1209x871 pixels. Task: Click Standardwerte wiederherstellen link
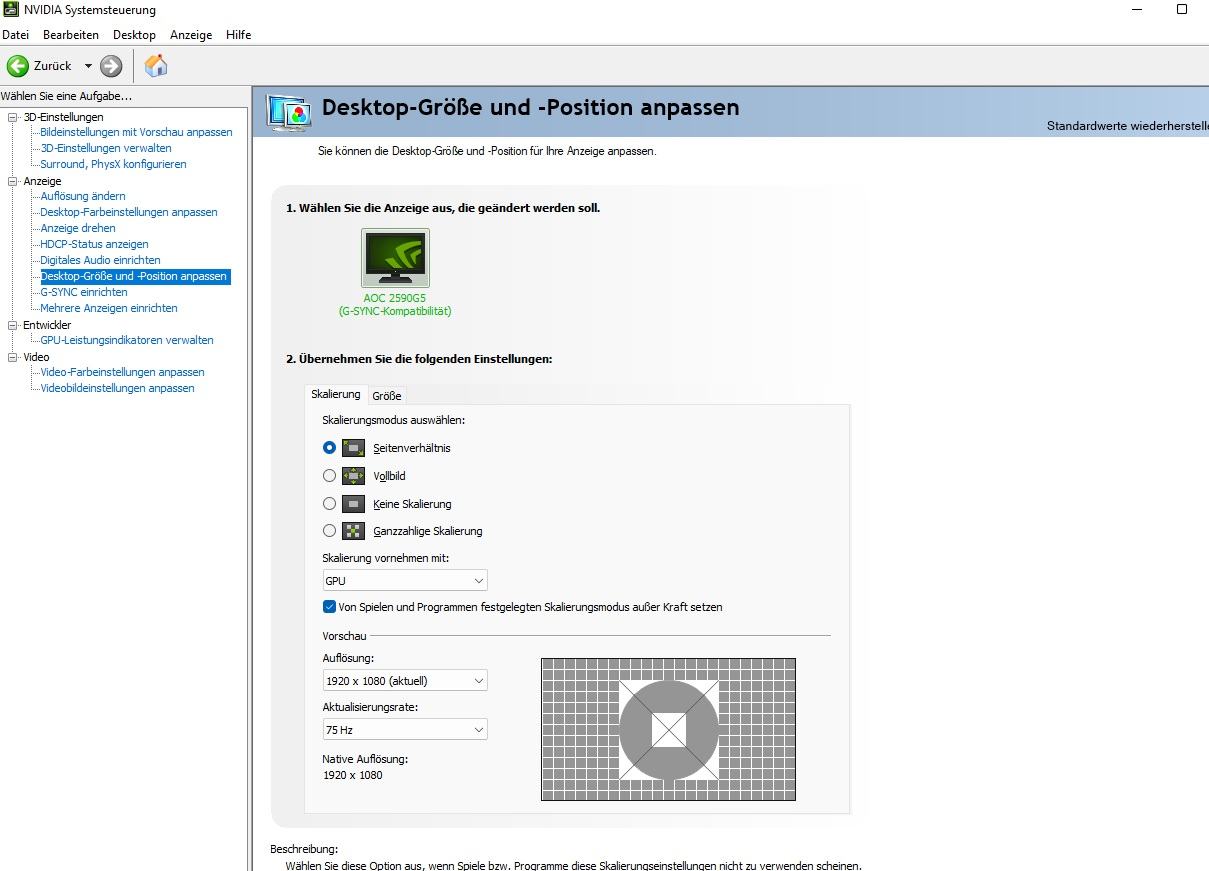point(1127,126)
